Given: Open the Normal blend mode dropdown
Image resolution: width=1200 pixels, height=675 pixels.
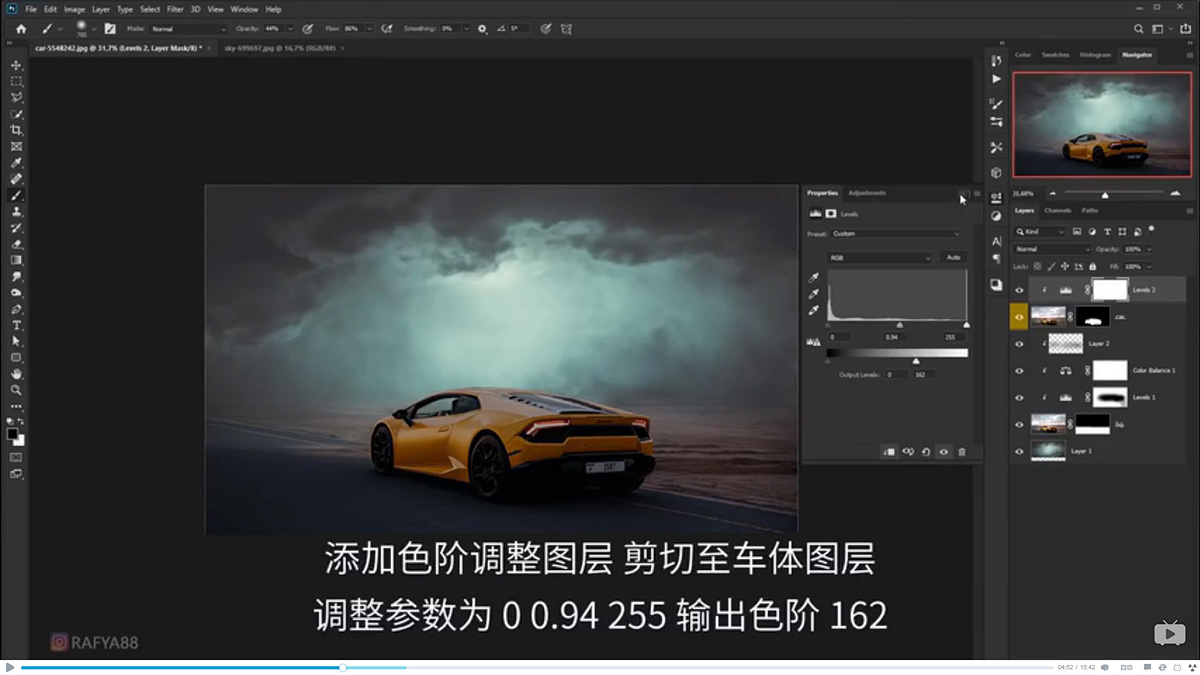Looking at the screenshot, I should tap(1050, 249).
